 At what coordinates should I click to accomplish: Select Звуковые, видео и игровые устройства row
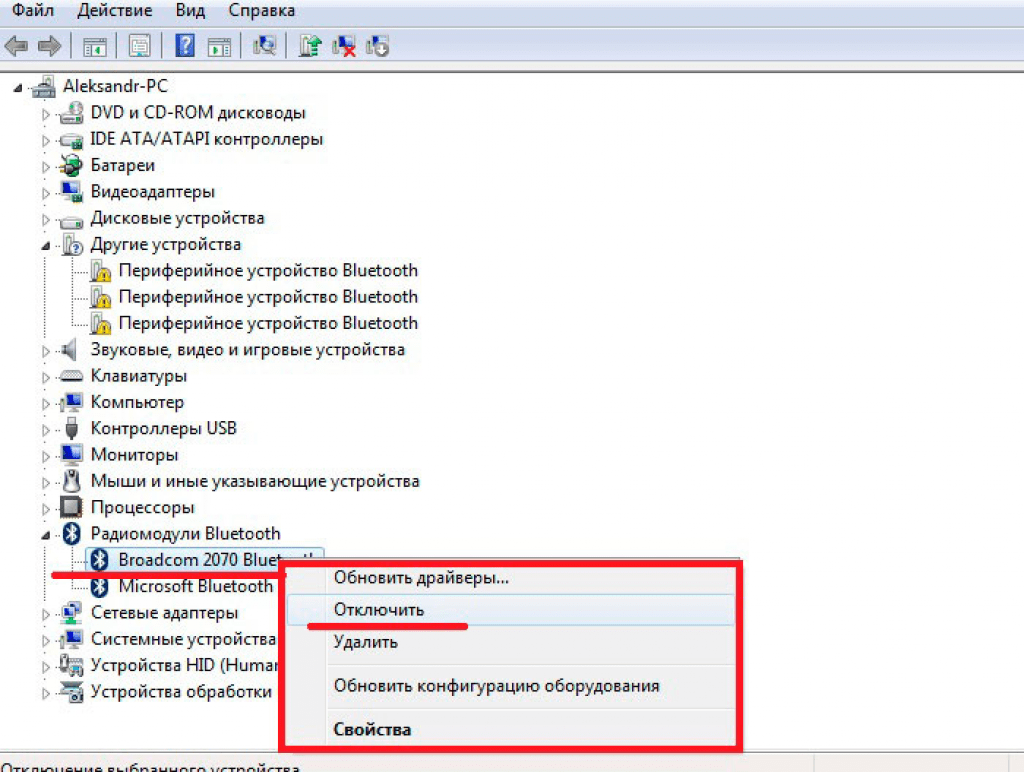pos(248,350)
